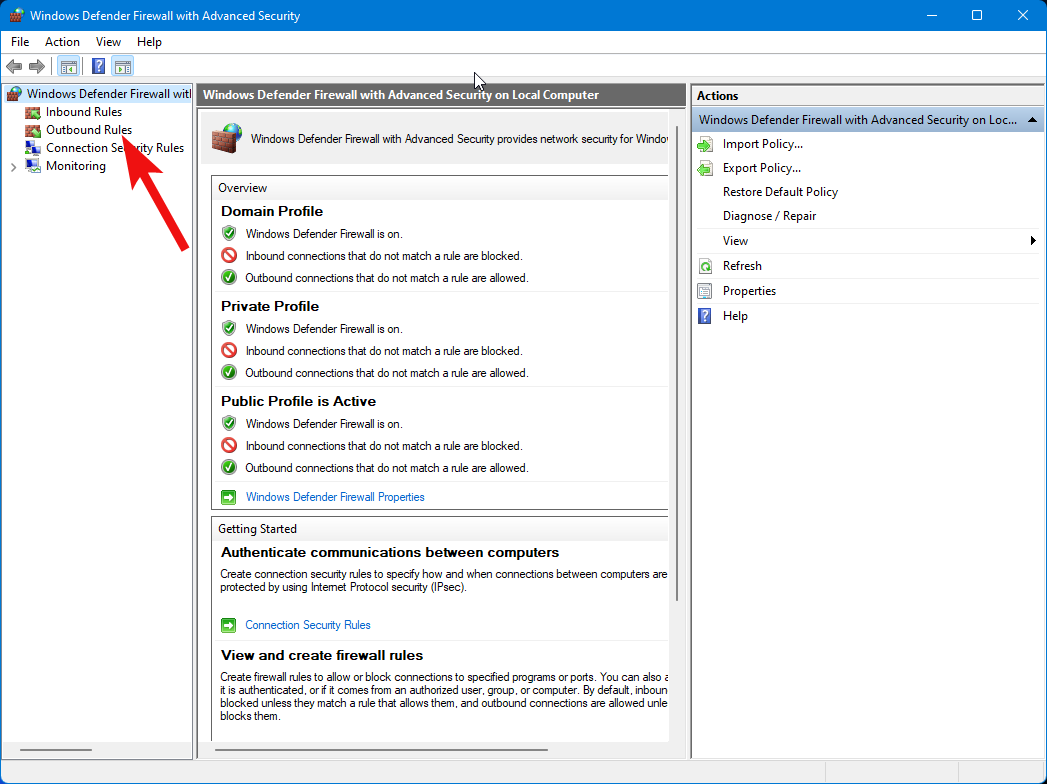The width and height of the screenshot is (1047, 784).
Task: Open the View menu in menu bar
Action: click(108, 42)
